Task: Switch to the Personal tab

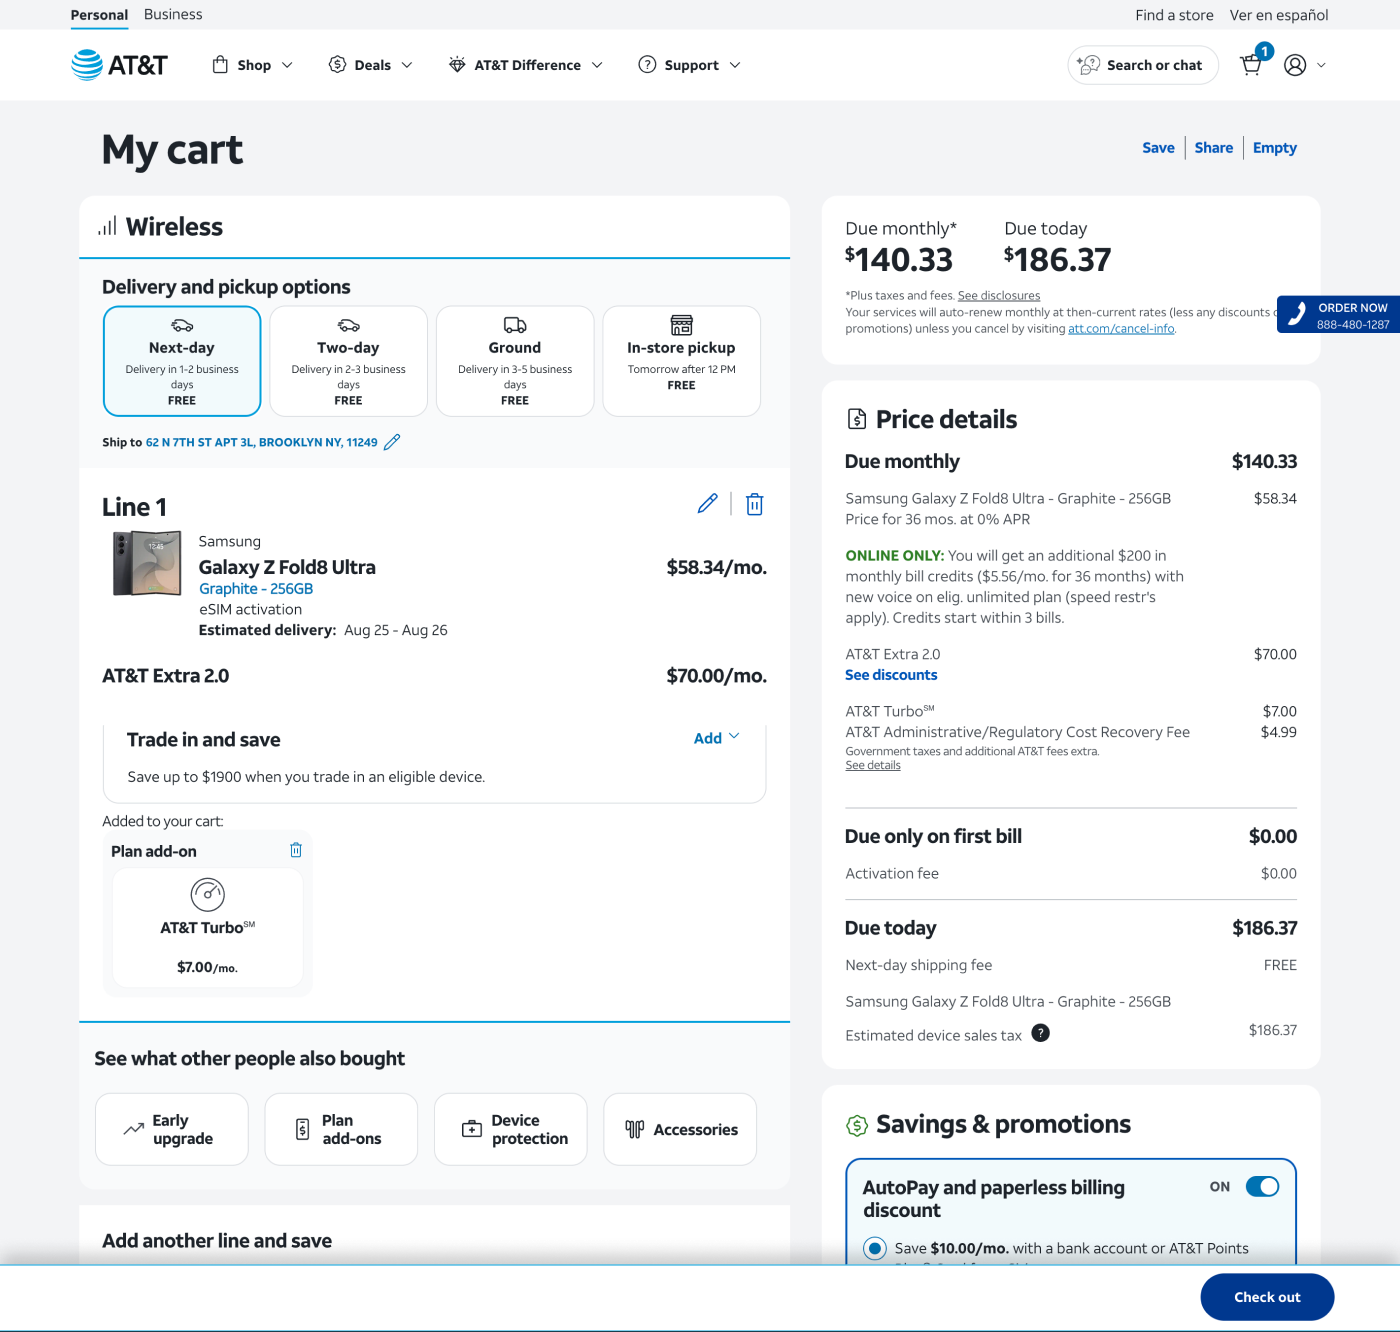Action: pyautogui.click(x=99, y=15)
